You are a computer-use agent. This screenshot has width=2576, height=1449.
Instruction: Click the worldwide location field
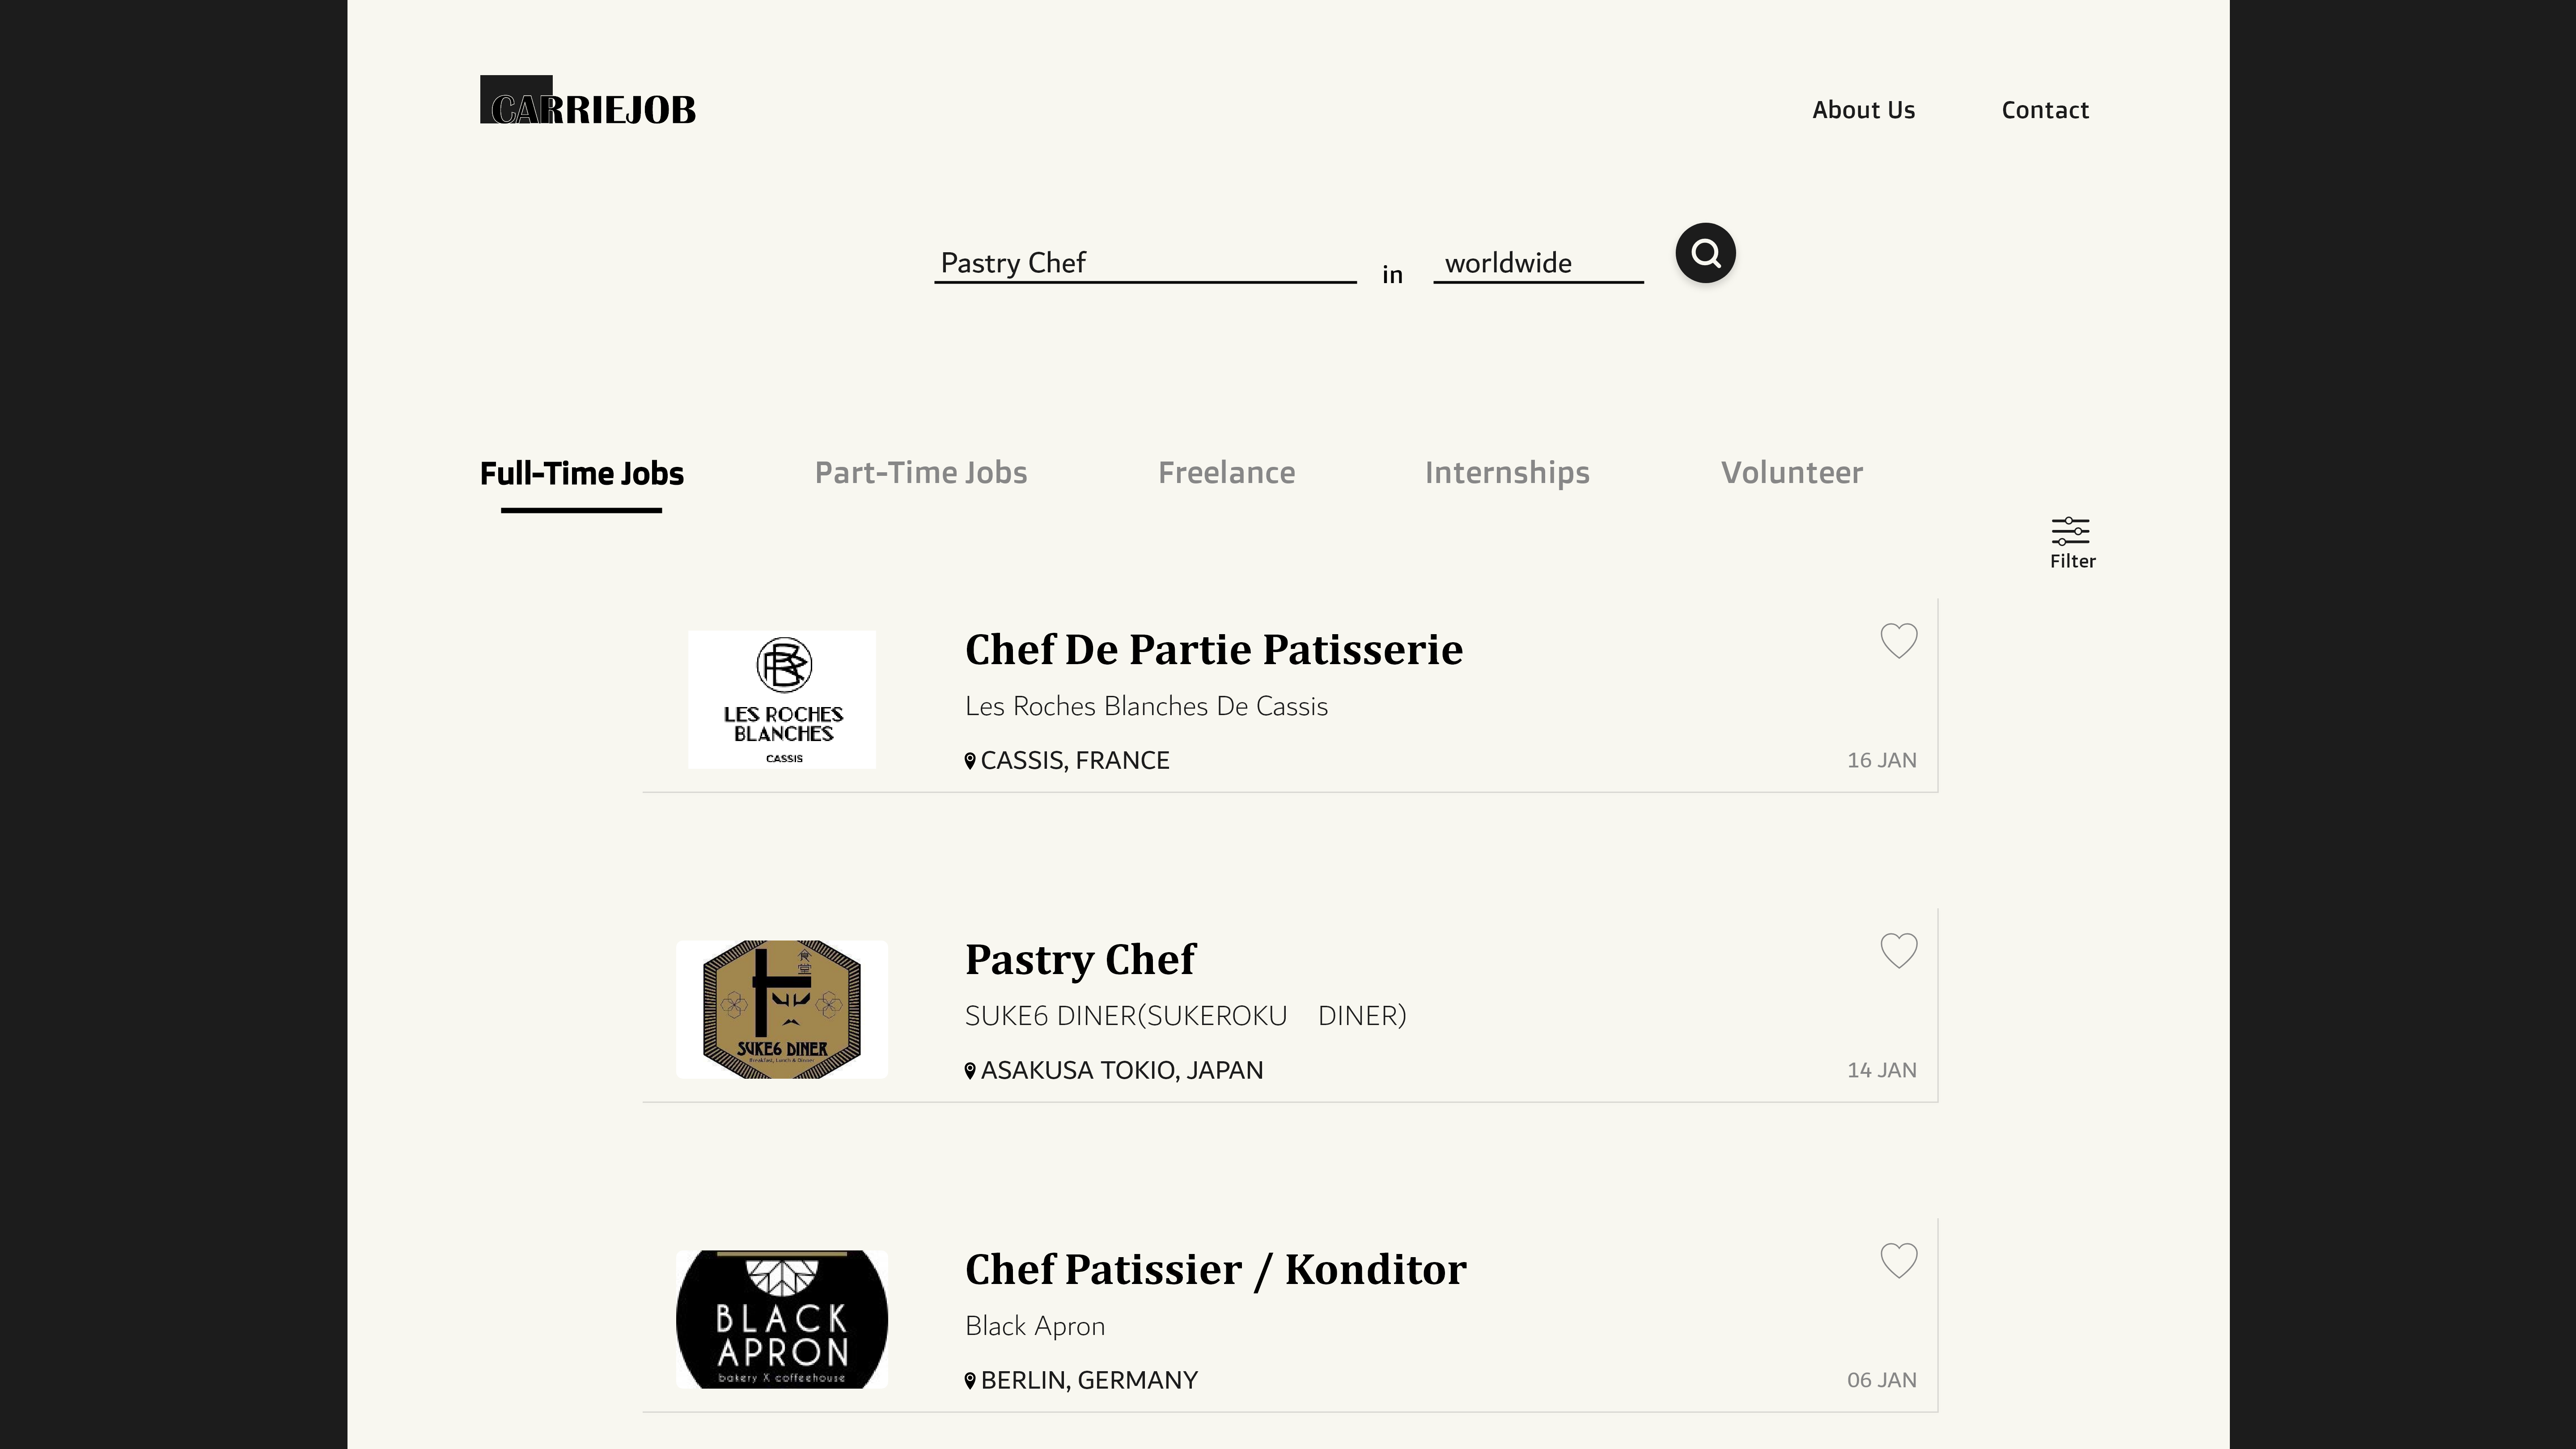tap(1538, 263)
